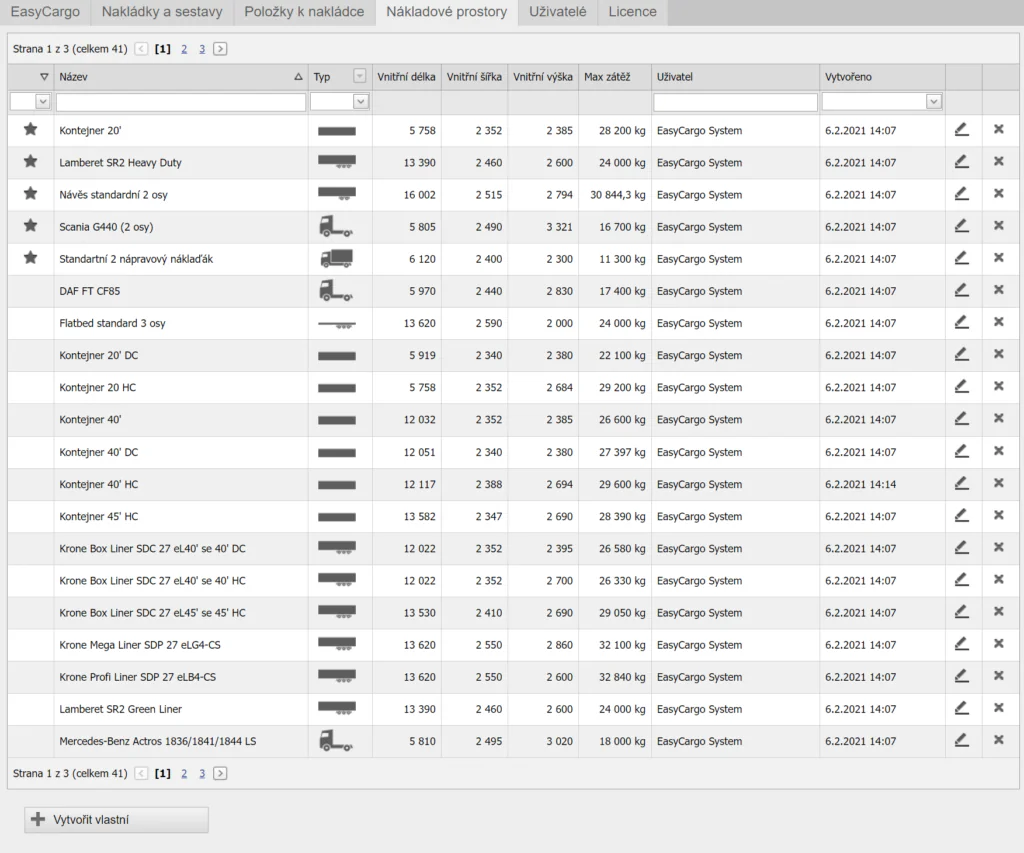Delete the Kontejner 45' HC row

click(x=999, y=515)
